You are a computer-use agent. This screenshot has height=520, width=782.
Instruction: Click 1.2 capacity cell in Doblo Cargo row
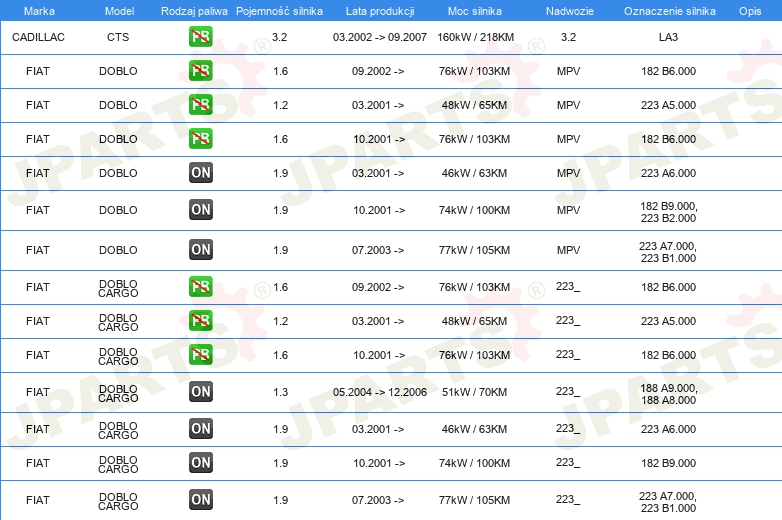click(280, 321)
